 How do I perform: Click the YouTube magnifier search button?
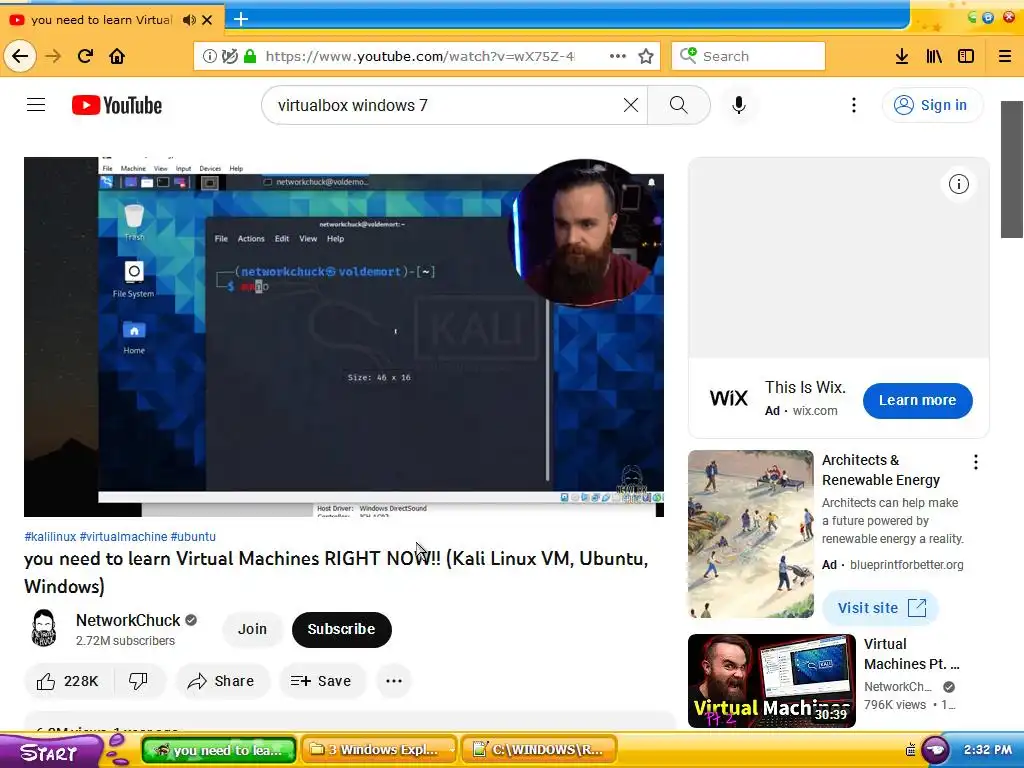[x=679, y=105]
